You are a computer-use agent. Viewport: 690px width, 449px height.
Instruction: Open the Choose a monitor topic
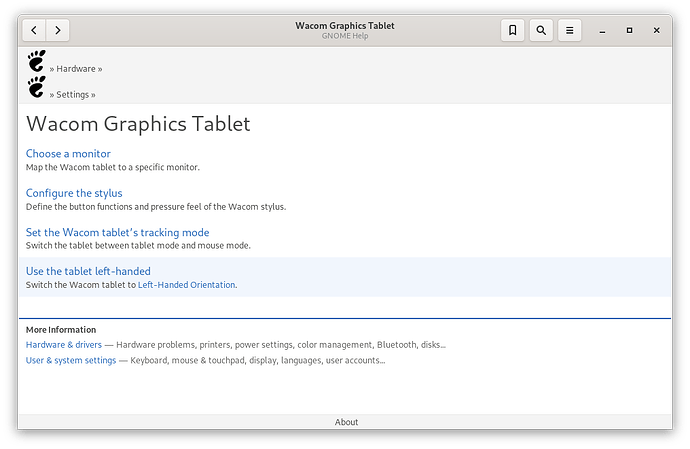coord(68,154)
